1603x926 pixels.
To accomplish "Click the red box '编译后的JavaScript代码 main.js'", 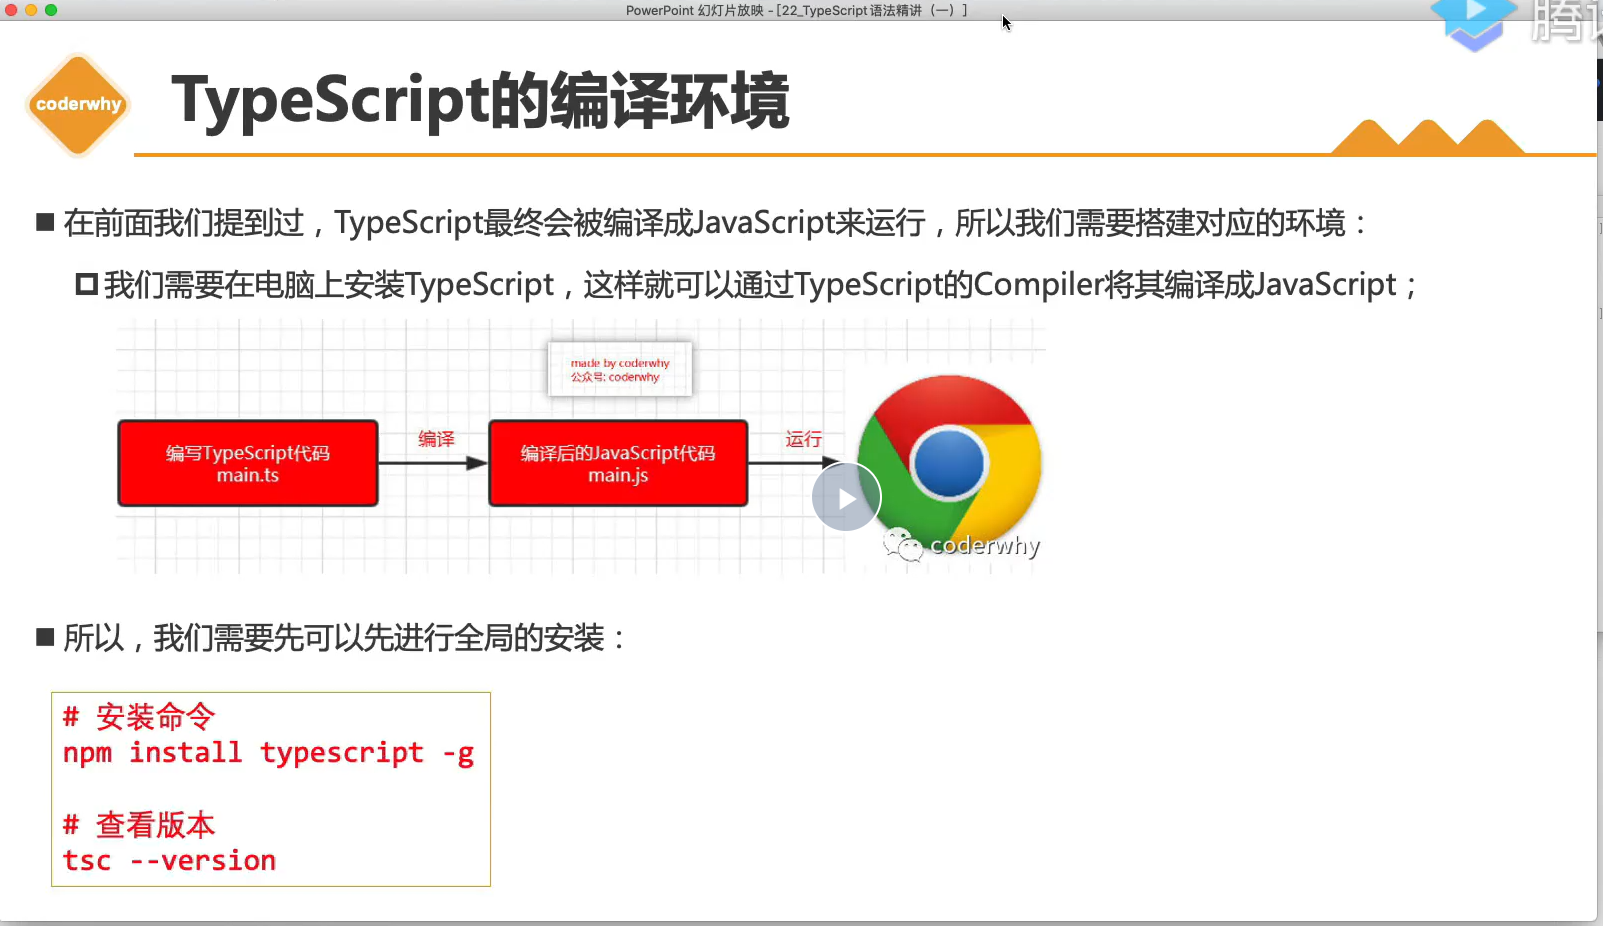I will (x=618, y=463).
